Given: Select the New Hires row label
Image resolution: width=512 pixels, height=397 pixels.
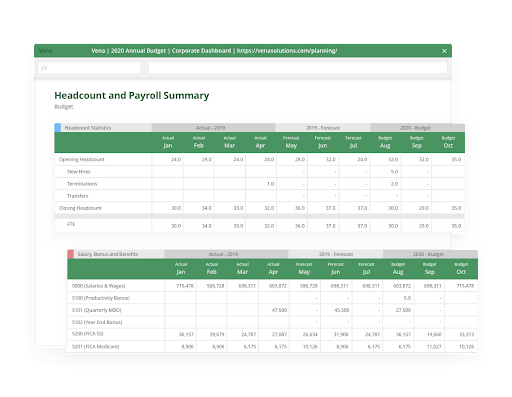Looking at the screenshot, I should point(79,172).
